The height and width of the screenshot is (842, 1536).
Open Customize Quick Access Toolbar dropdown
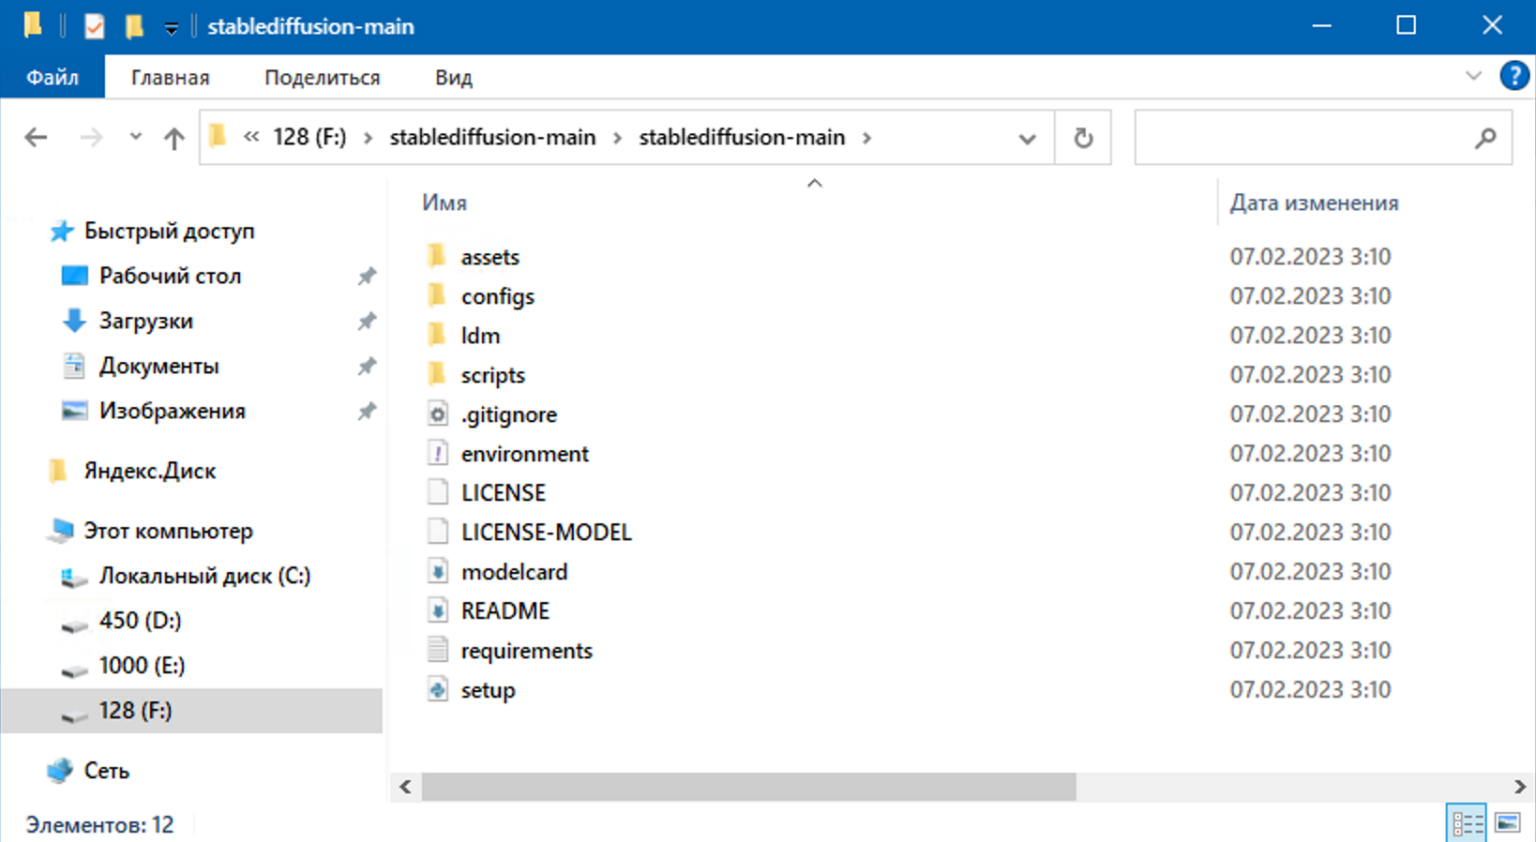point(171,28)
